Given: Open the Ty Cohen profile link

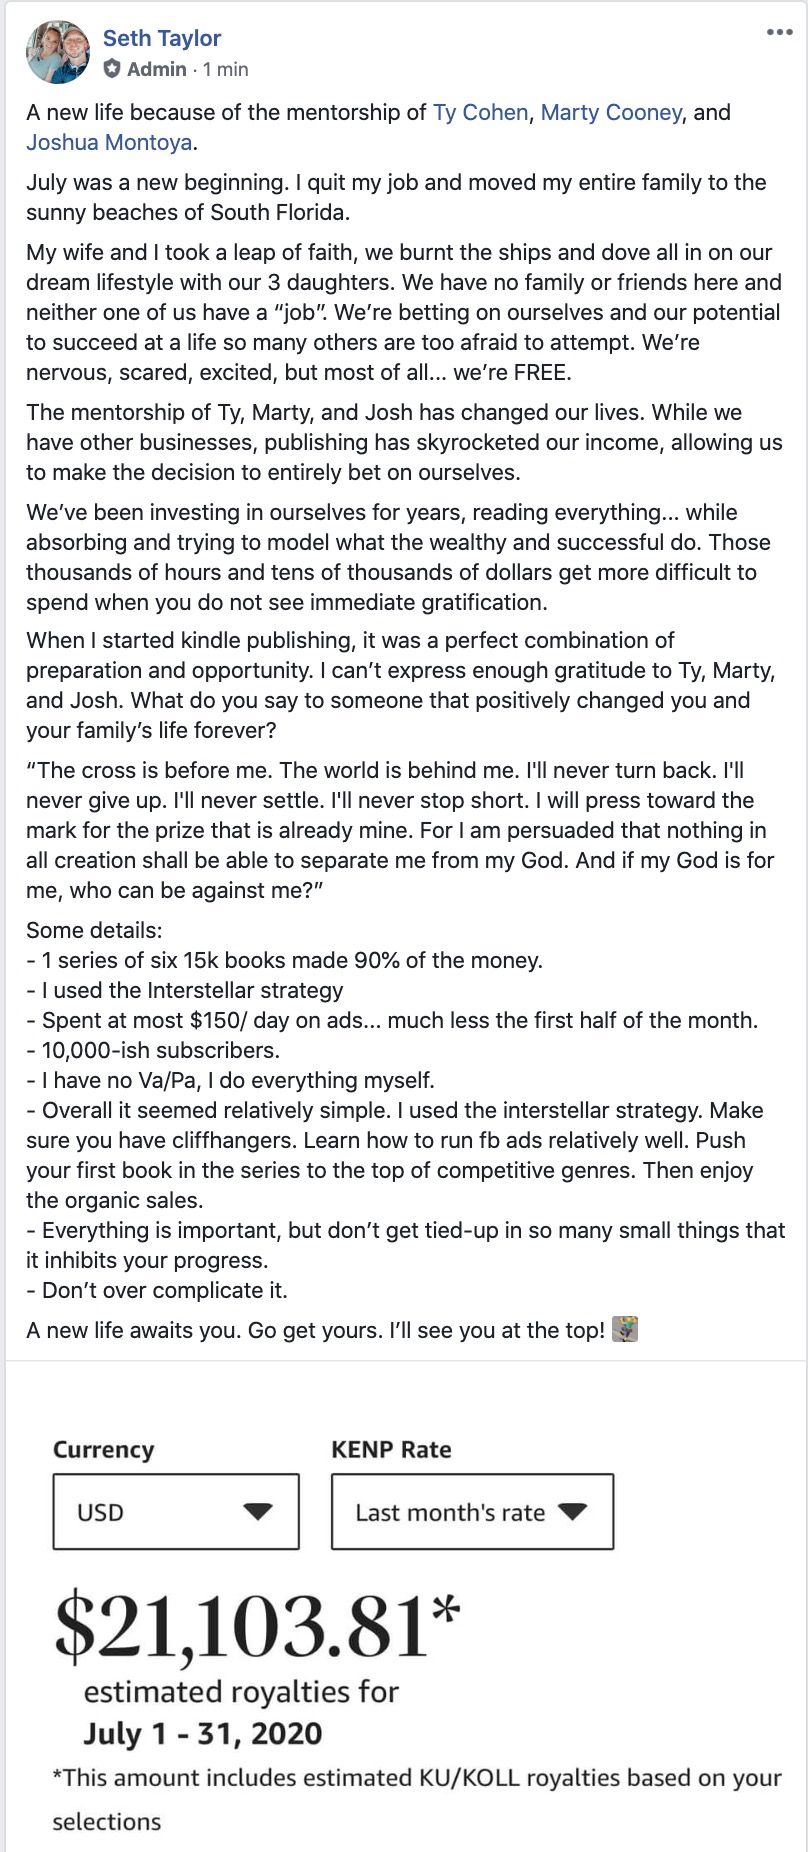Looking at the screenshot, I should pos(480,112).
